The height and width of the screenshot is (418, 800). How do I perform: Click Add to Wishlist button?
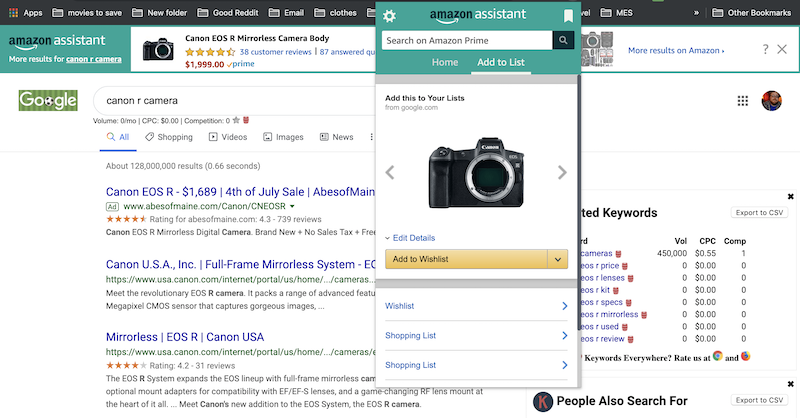pos(466,259)
